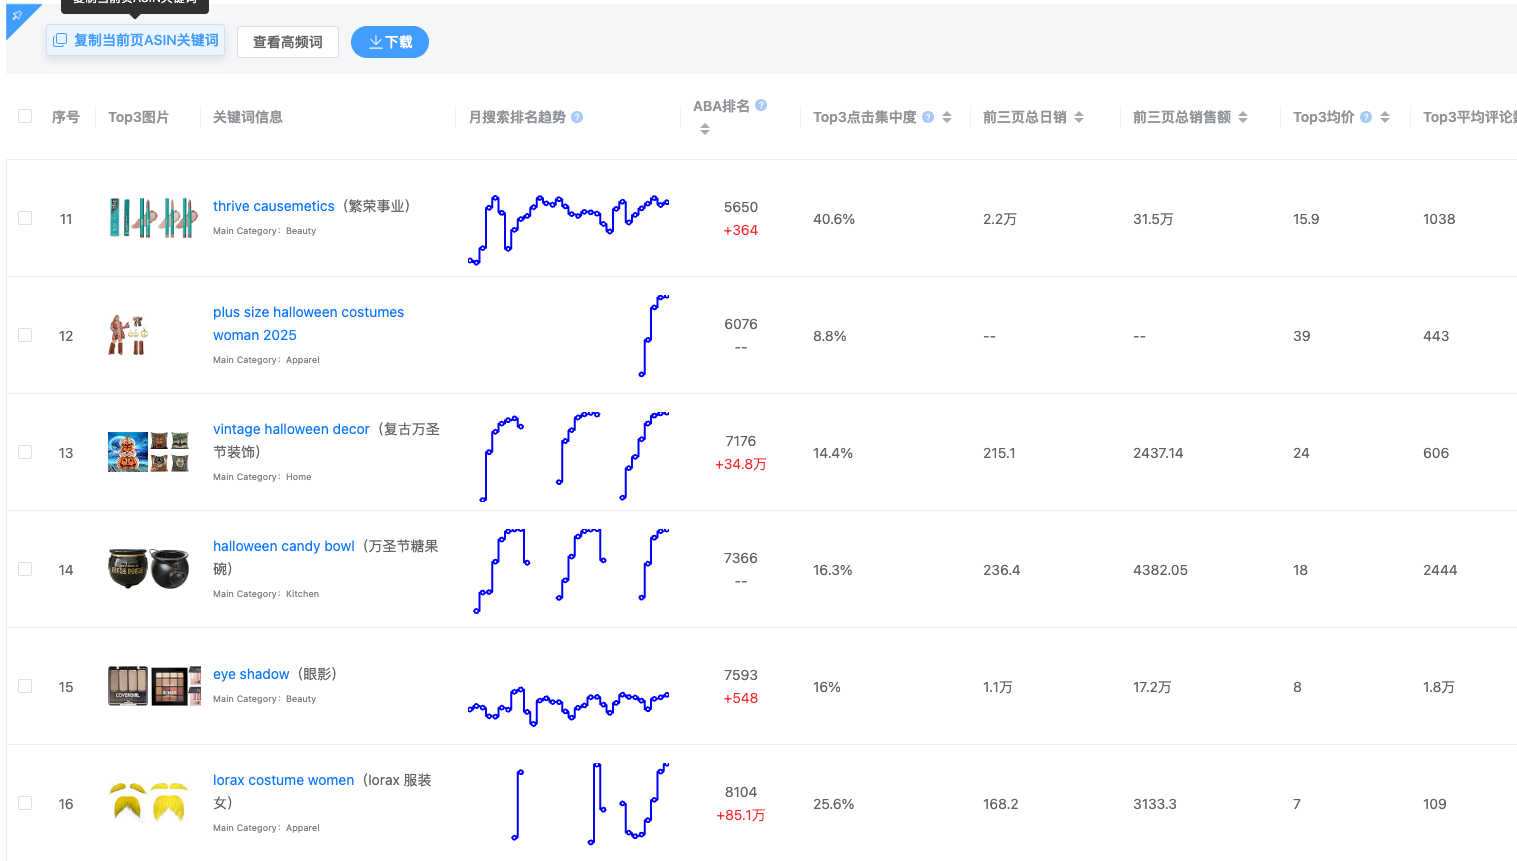Screen dimensions: 1517x861
Task: Sort by ABA排名 using sort arrows
Action: click(x=705, y=129)
